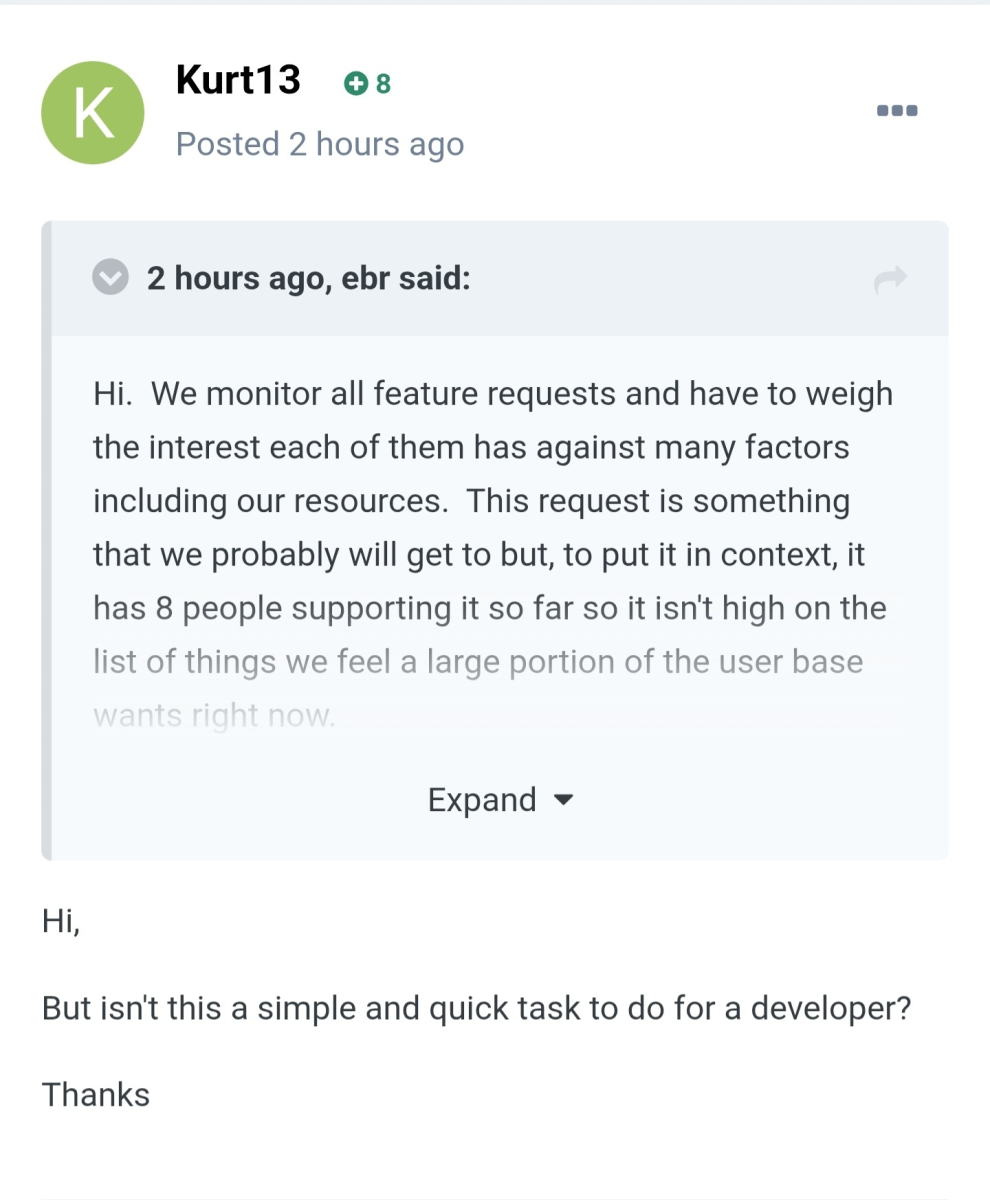Viewport: 990px width, 1200px height.
Task: Click the Kurt13 username heading
Action: tap(238, 80)
